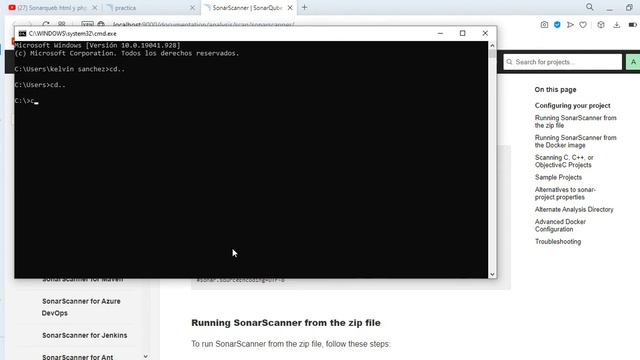
Task: Open the extensions cube icon
Action: click(x=601, y=25)
